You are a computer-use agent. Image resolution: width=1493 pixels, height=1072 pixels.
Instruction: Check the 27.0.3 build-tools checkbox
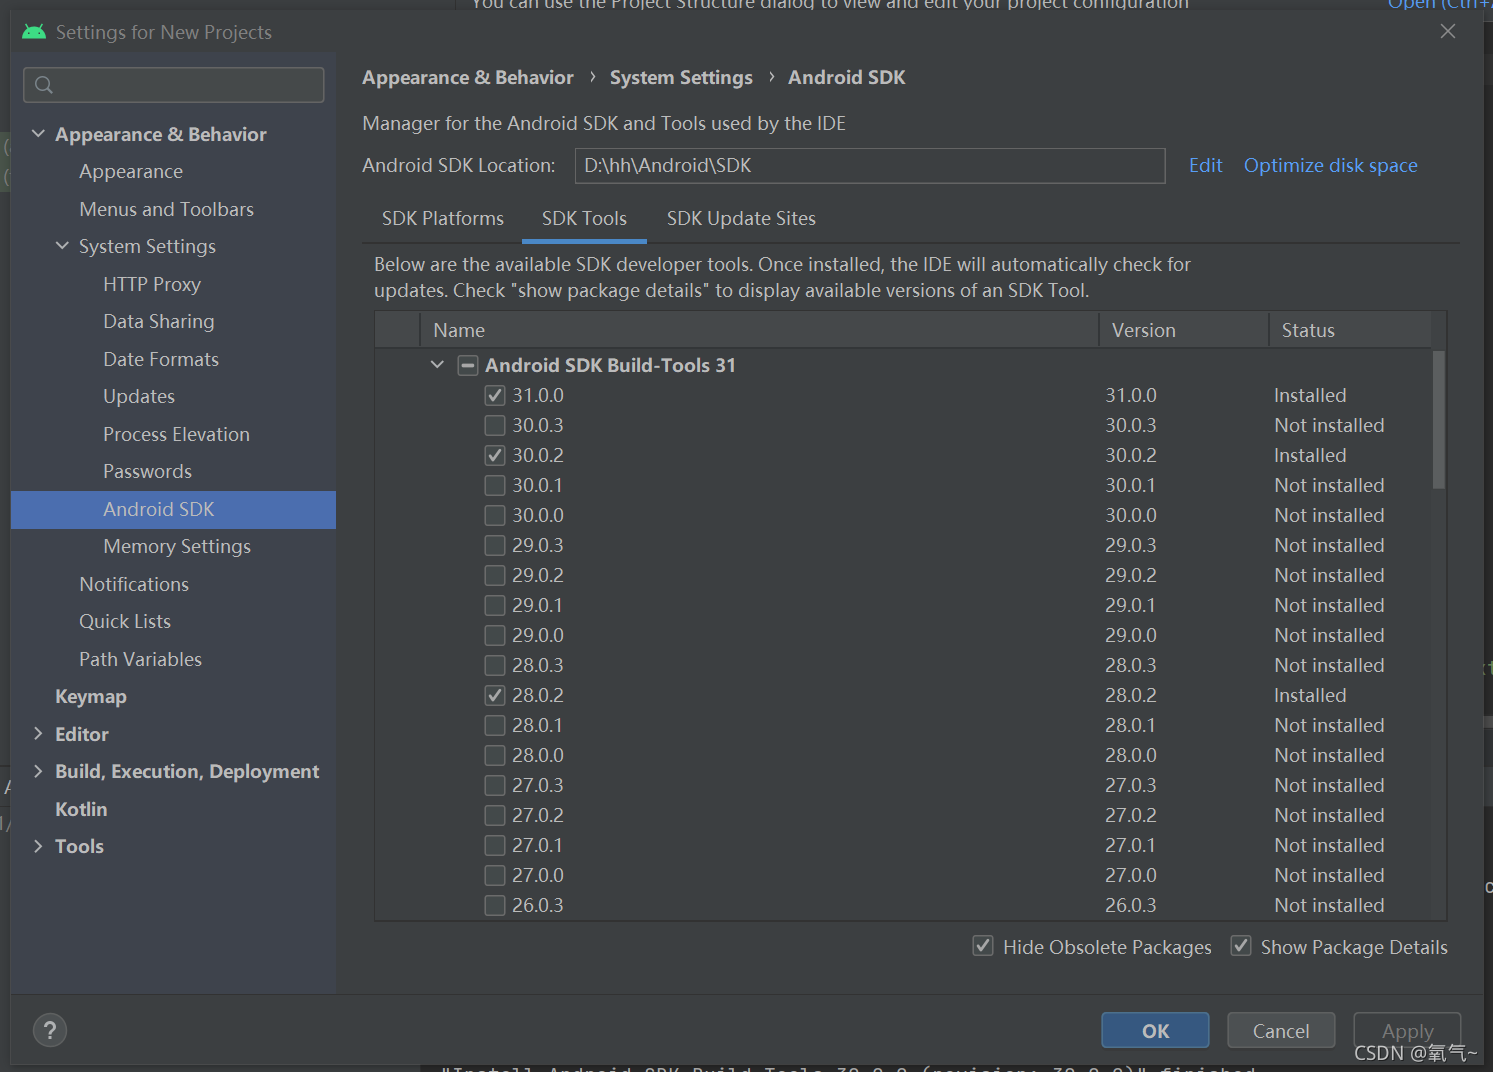pos(495,785)
